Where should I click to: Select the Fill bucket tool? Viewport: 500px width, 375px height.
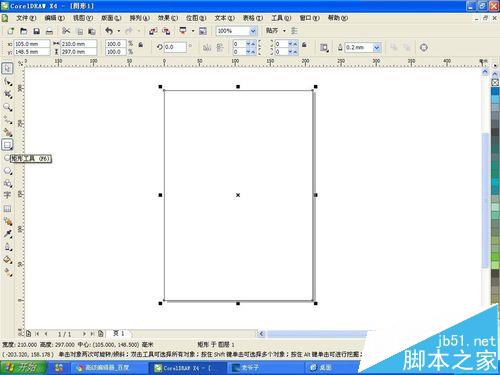click(8, 260)
